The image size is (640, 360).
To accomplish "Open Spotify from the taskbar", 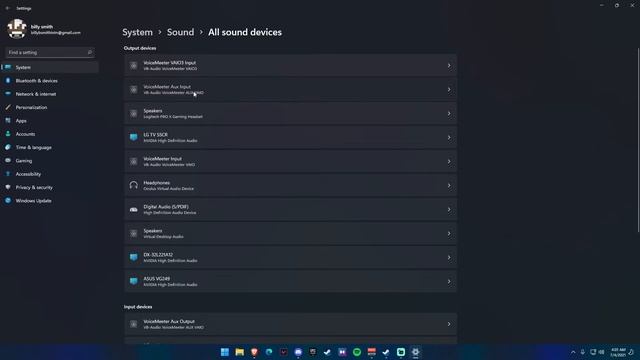I will (x=357, y=352).
